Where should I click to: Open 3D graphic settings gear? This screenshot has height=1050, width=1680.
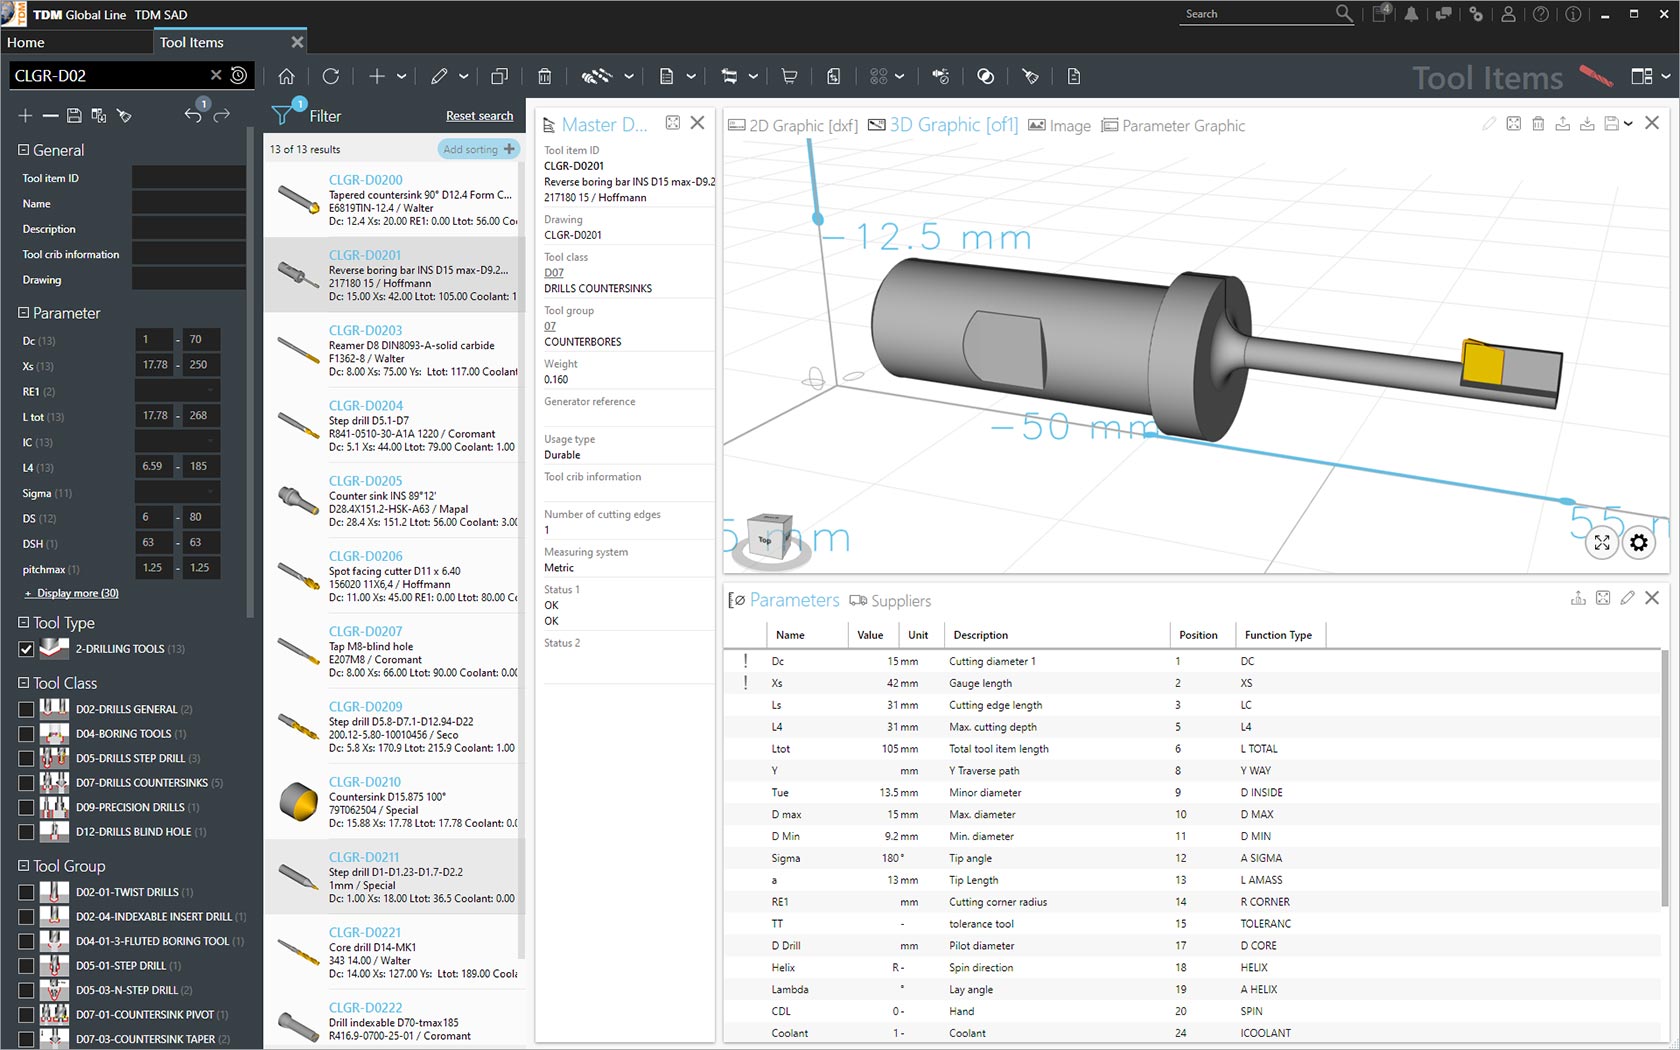point(1638,543)
